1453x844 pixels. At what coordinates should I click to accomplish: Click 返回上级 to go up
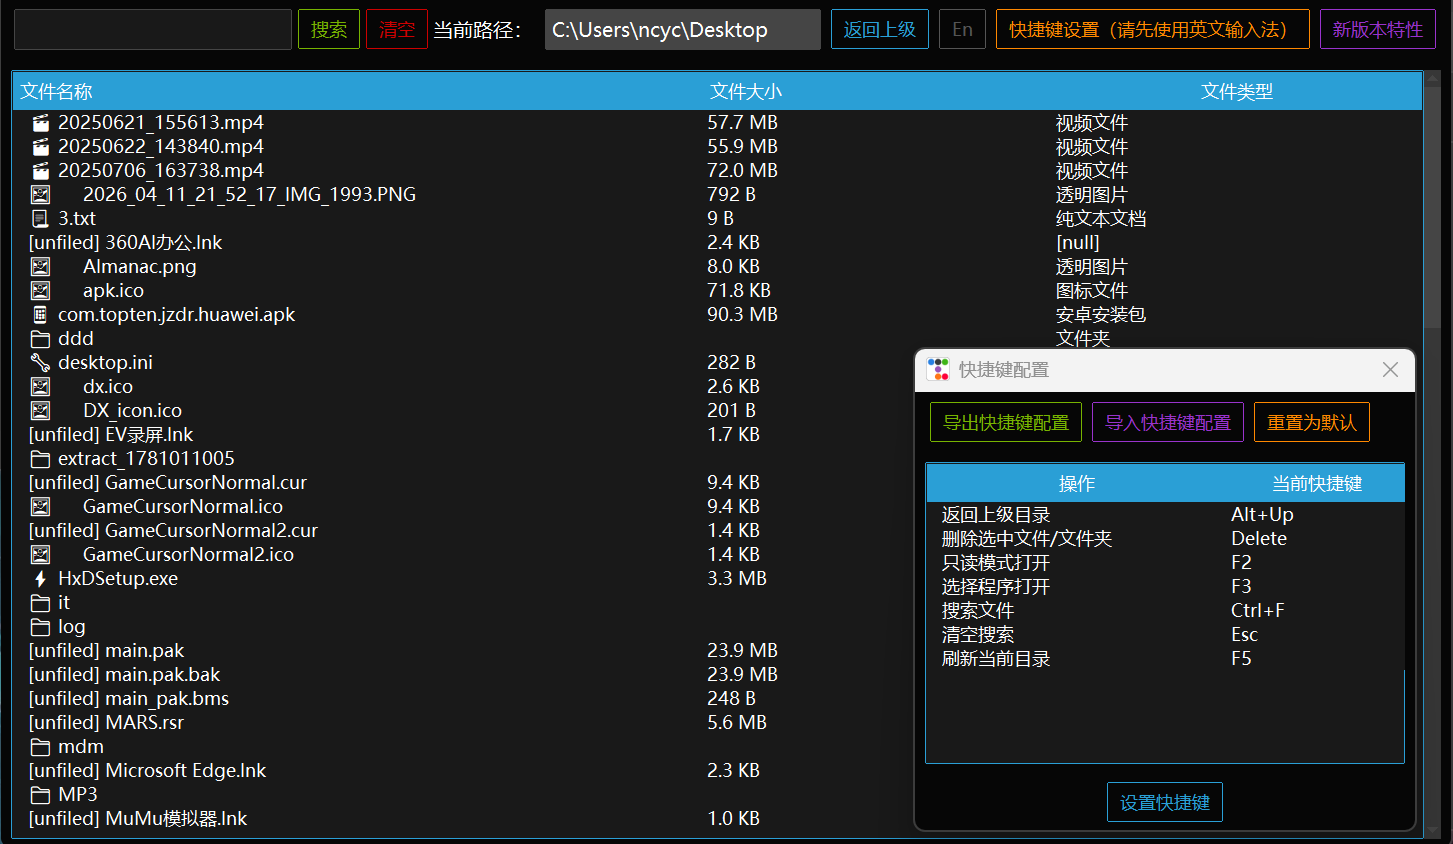pyautogui.click(x=880, y=29)
